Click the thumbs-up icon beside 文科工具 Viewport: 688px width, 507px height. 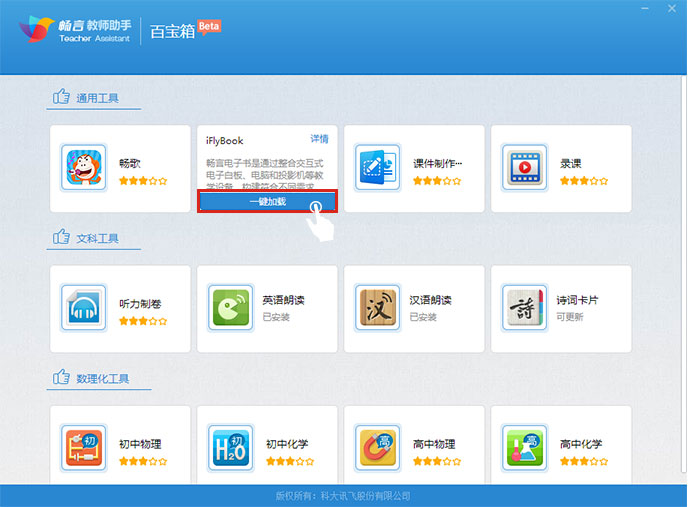pyautogui.click(x=61, y=237)
